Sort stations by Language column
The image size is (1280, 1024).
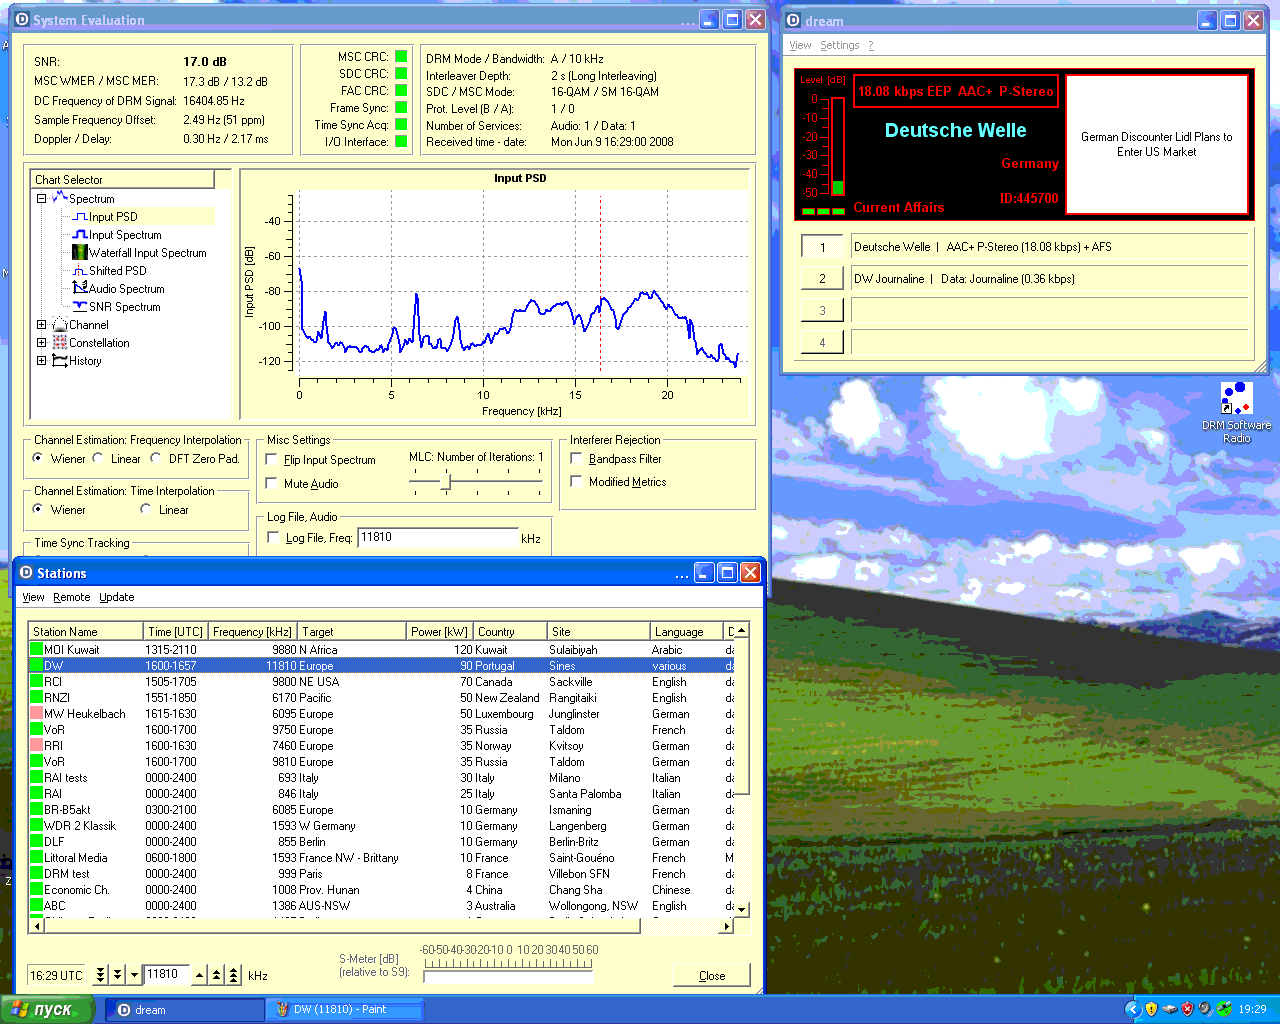coord(686,631)
